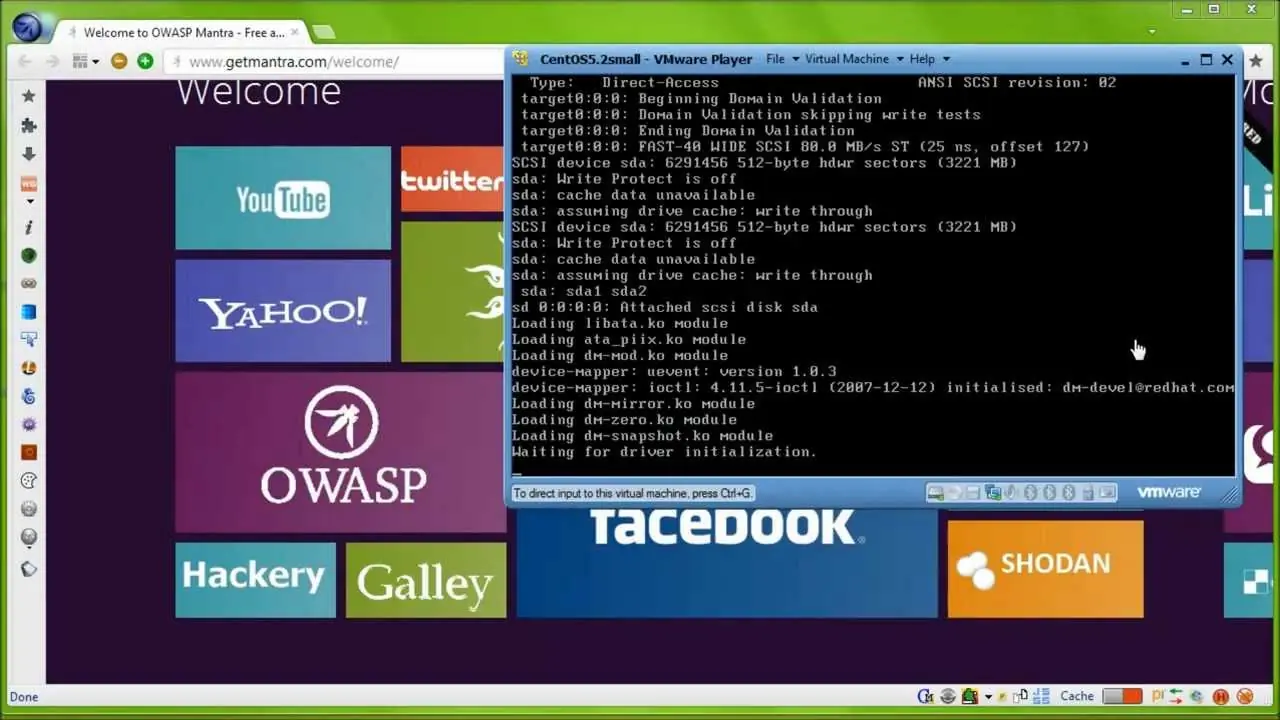Image resolution: width=1280 pixels, height=720 pixels.
Task: Open the YouTube tile
Action: tap(283, 198)
